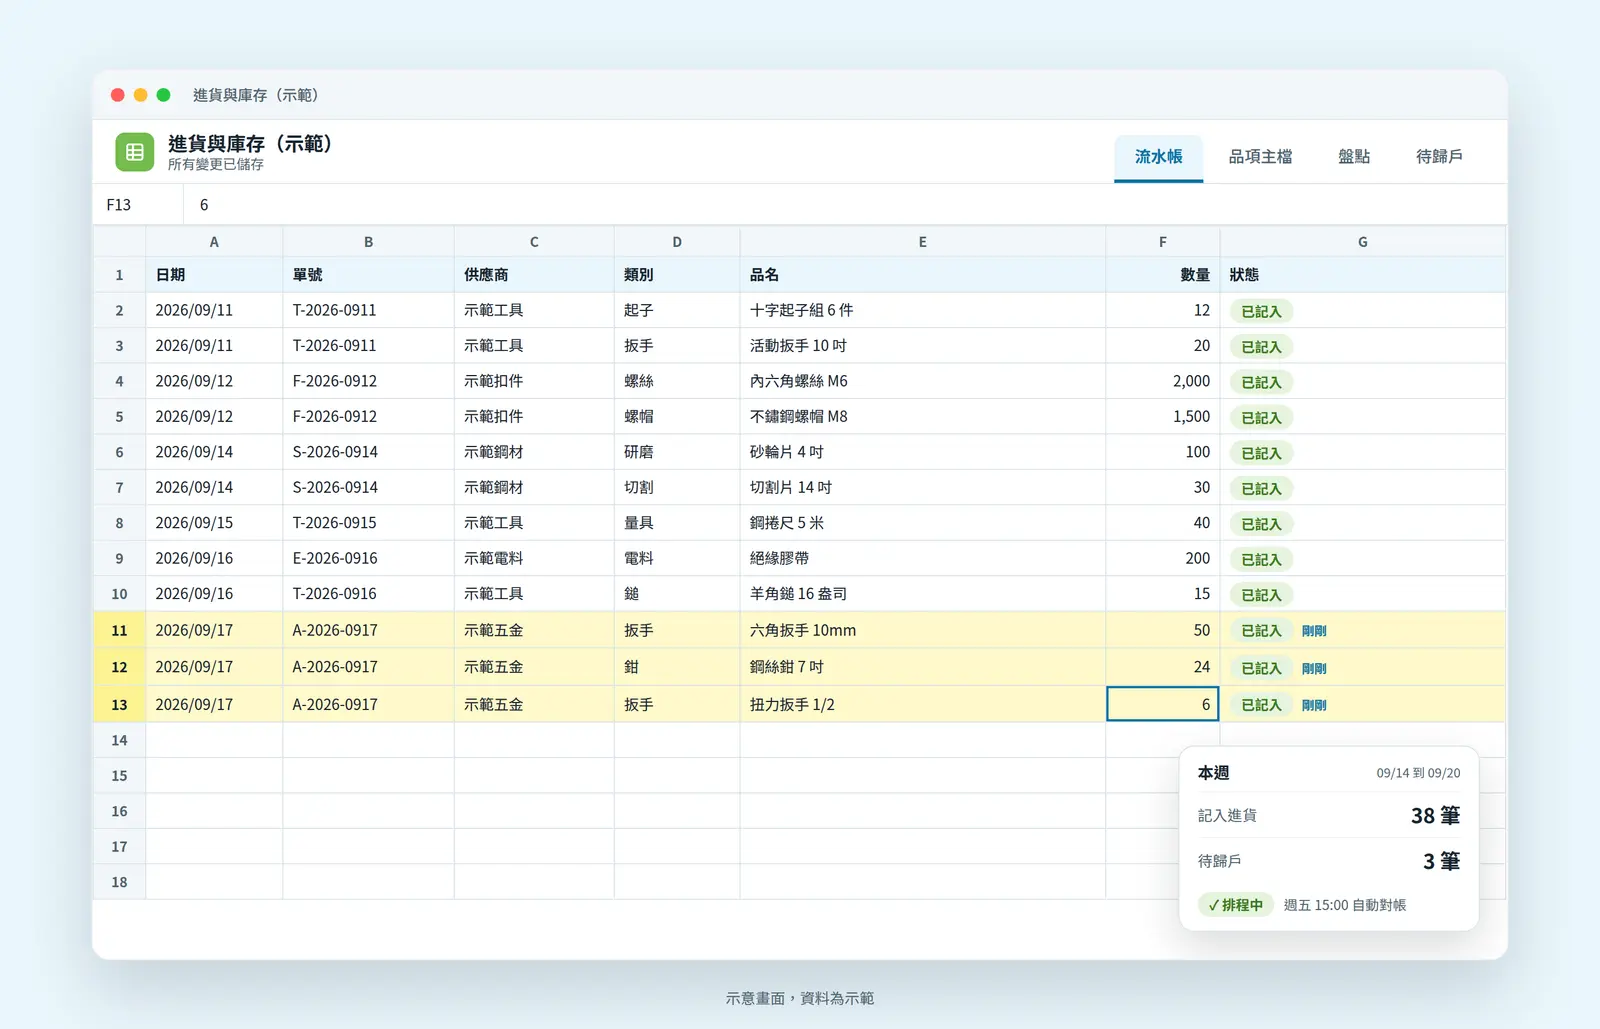Select order number S-2026-0914 in row 6
Image resolution: width=1600 pixels, height=1029 pixels.
[x=368, y=452]
